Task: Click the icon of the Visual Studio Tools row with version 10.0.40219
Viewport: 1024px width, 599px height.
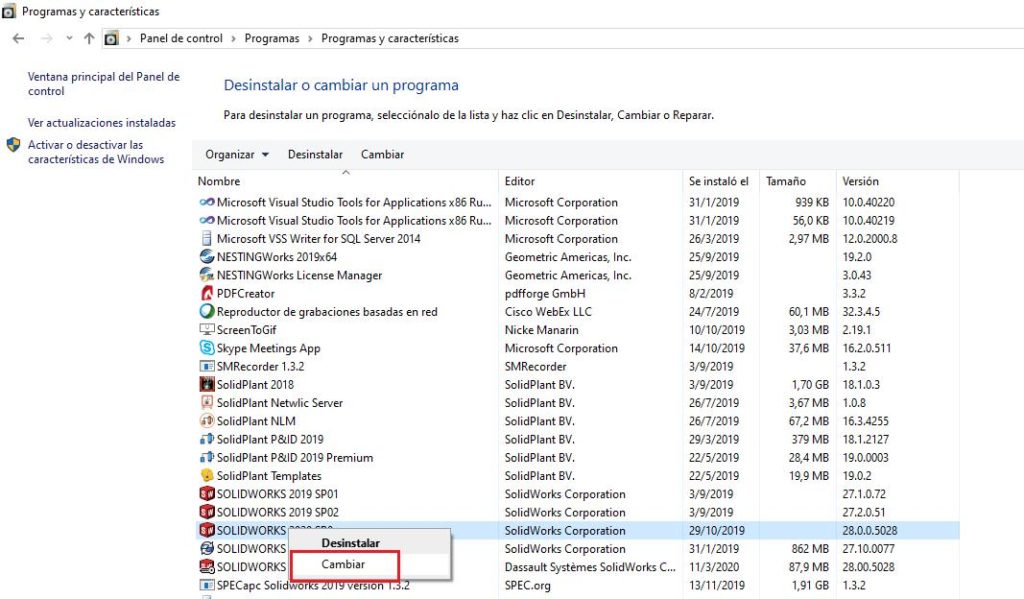Action: pyautogui.click(x=207, y=221)
